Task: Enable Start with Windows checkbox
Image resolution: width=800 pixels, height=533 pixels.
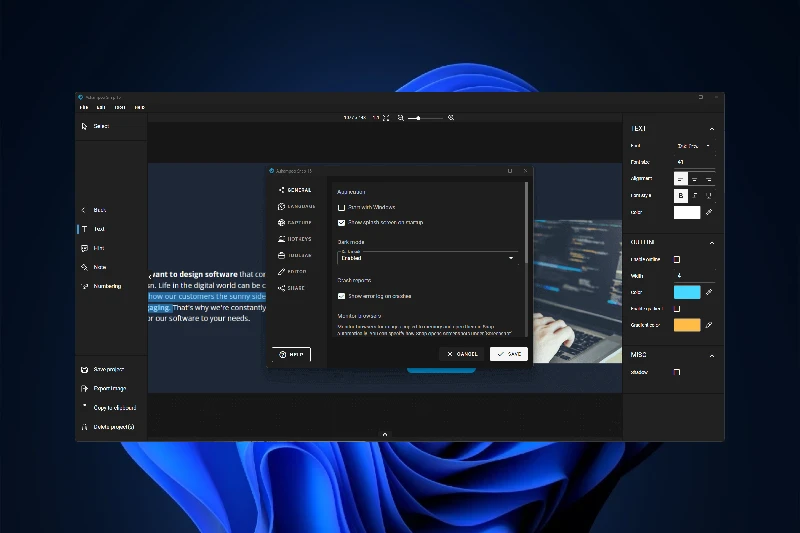Action: tap(341, 208)
